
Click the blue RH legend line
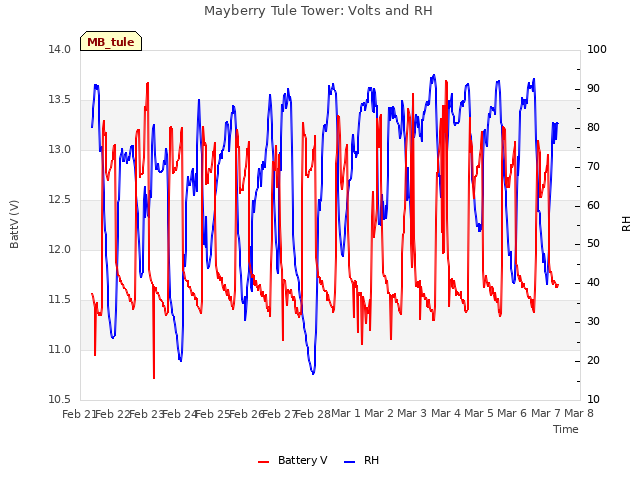pyautogui.click(x=350, y=462)
